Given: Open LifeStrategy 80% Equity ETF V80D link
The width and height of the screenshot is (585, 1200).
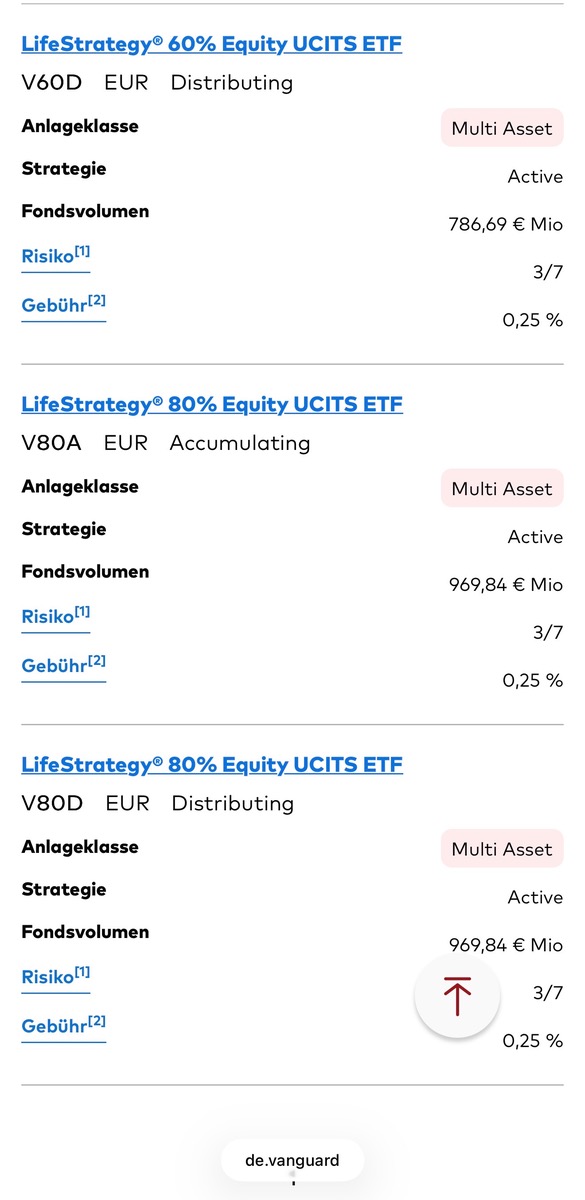Looking at the screenshot, I should coord(212,765).
